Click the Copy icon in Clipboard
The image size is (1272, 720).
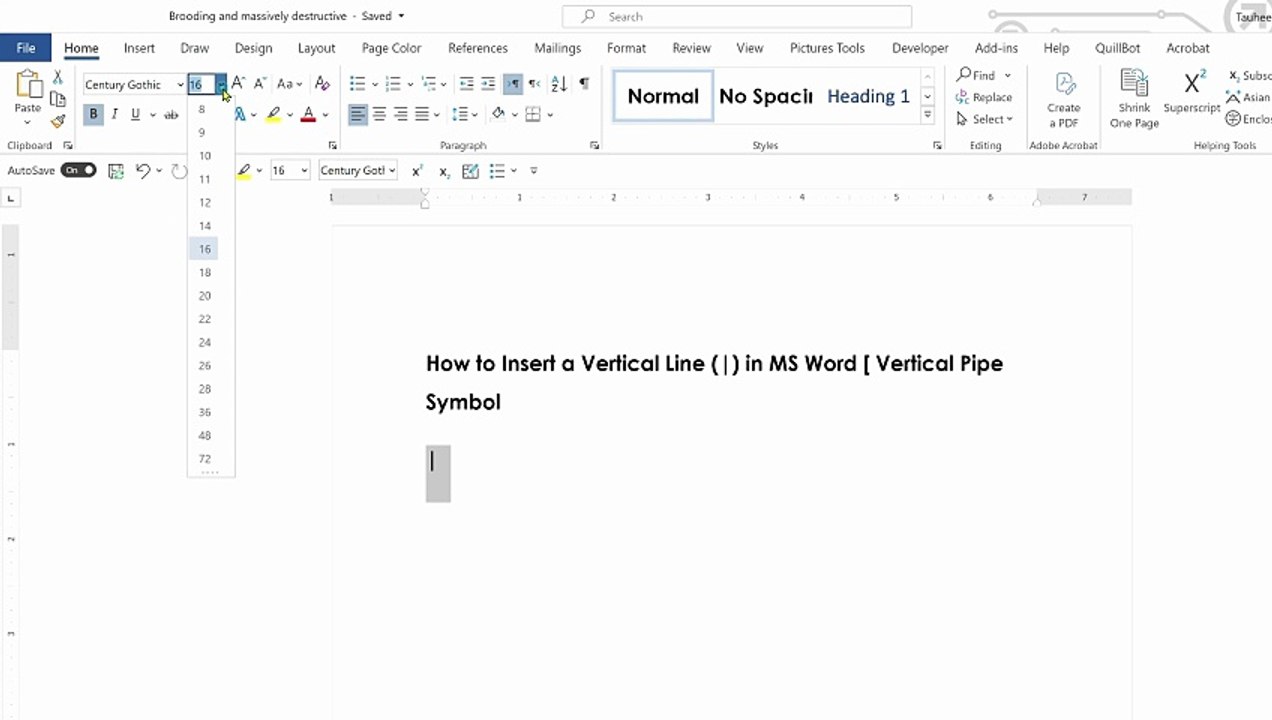click(x=58, y=98)
